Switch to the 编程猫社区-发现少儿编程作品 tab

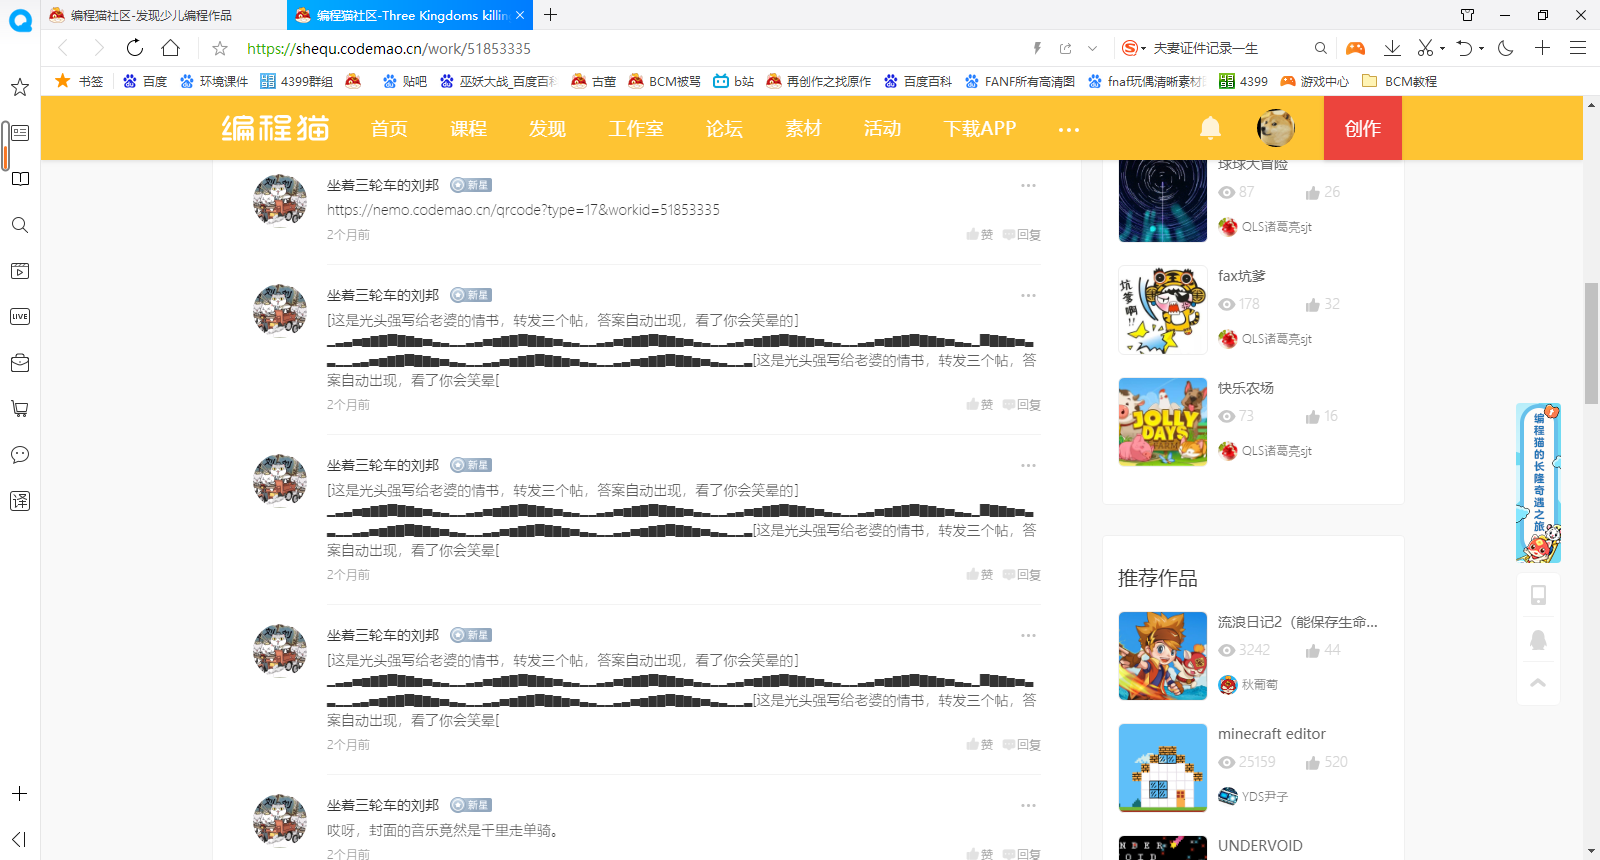(x=163, y=15)
